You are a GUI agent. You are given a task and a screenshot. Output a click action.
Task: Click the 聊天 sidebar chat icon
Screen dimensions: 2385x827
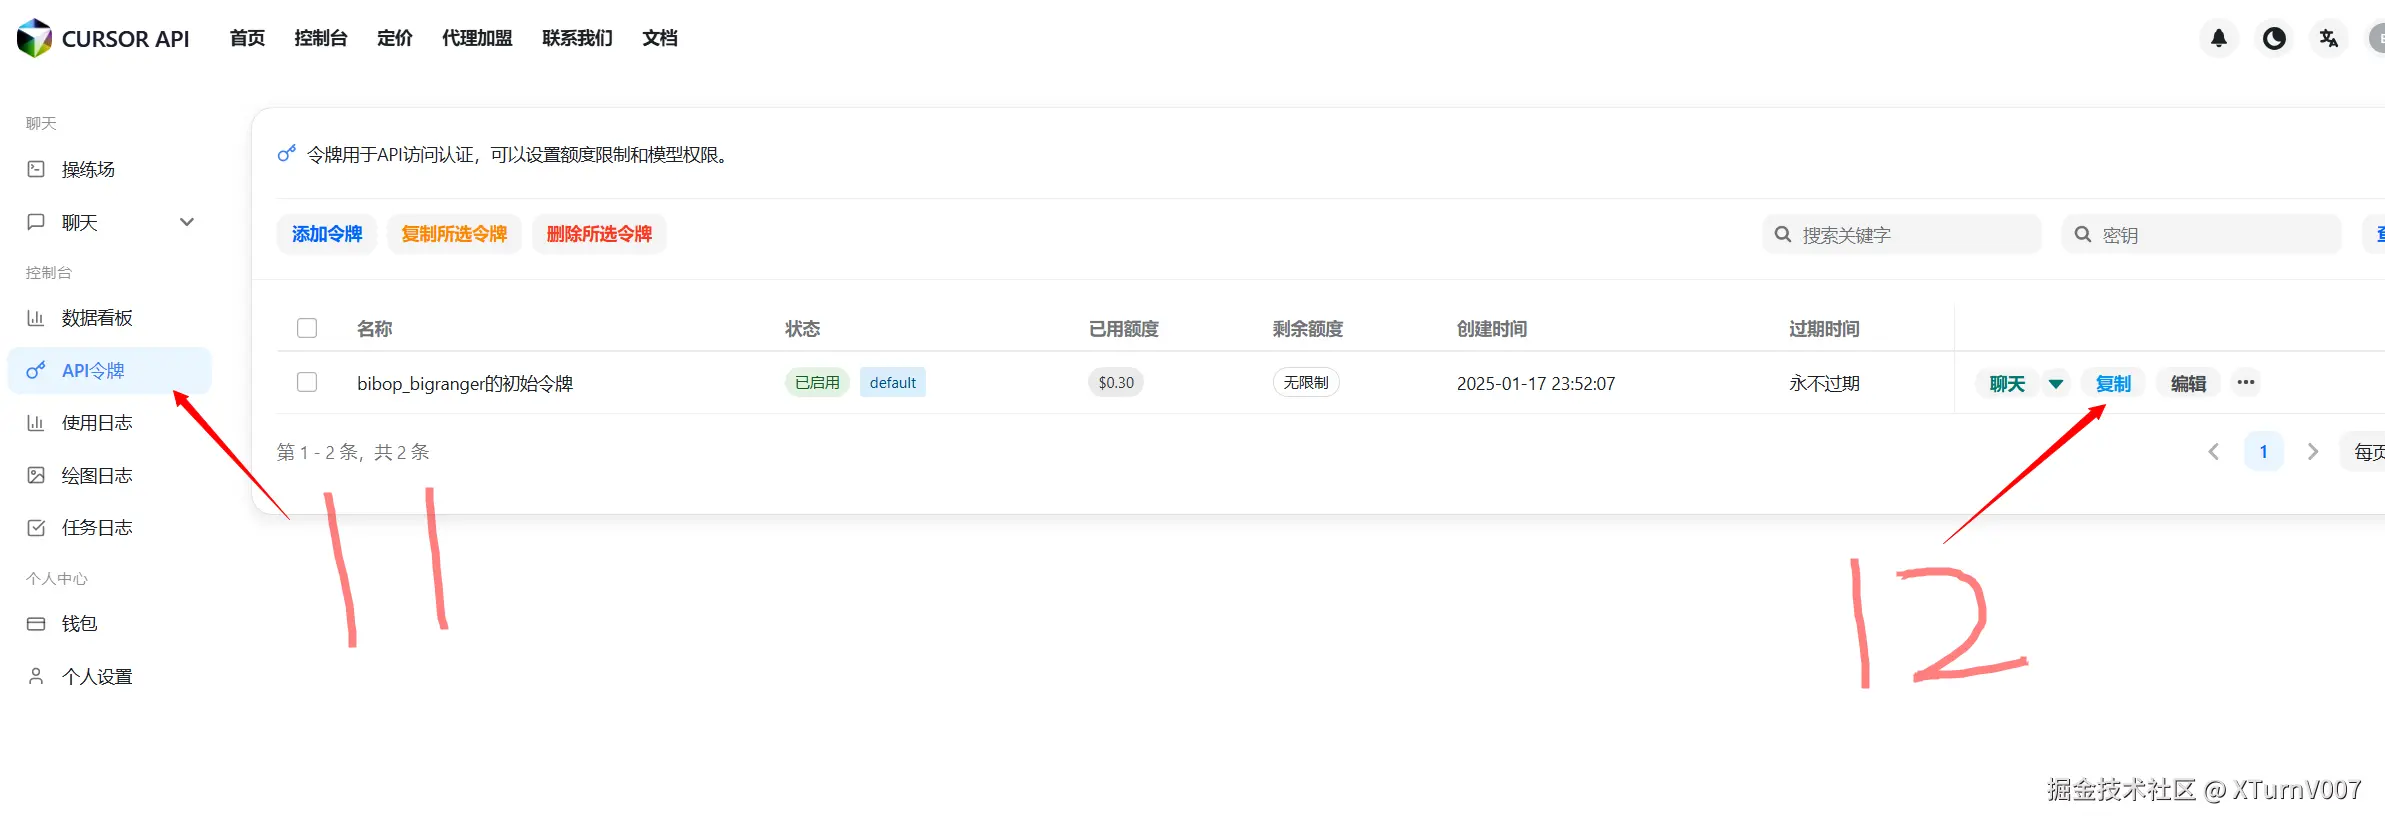pyautogui.click(x=36, y=222)
